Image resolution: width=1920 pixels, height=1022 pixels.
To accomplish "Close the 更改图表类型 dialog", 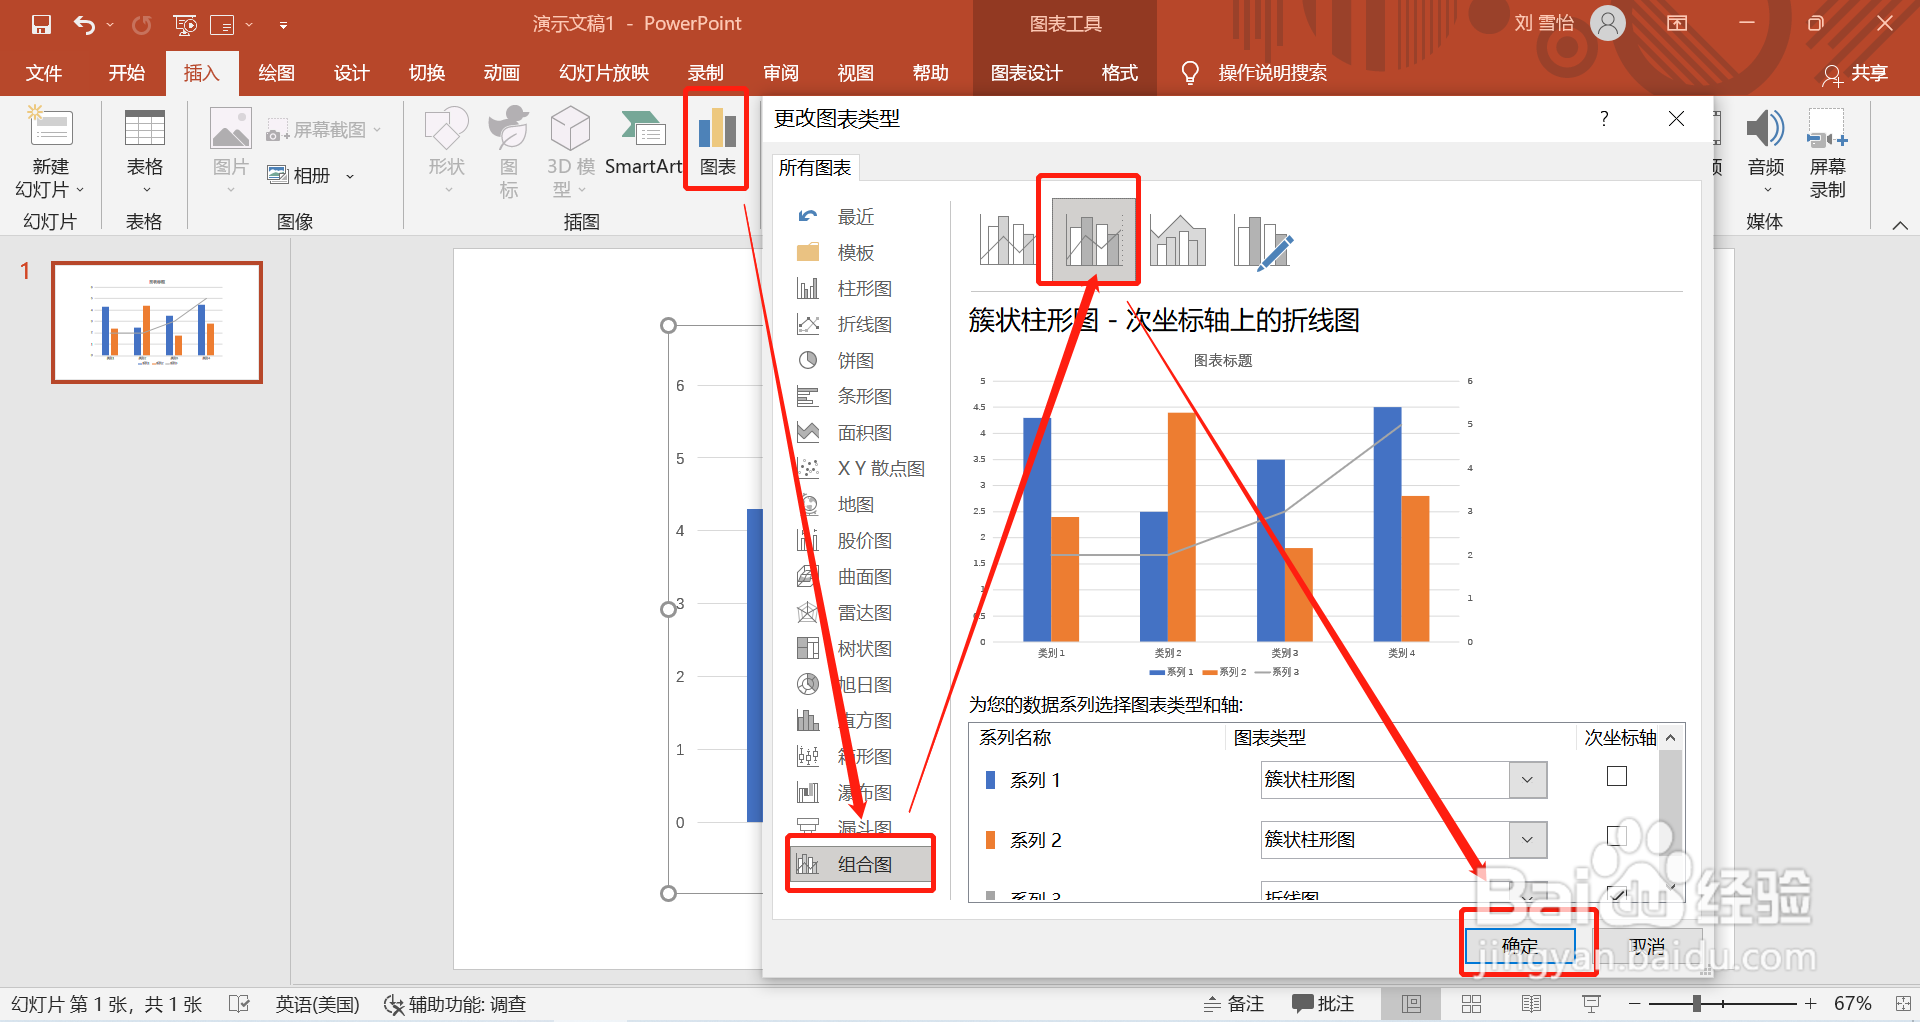I will point(1676,118).
